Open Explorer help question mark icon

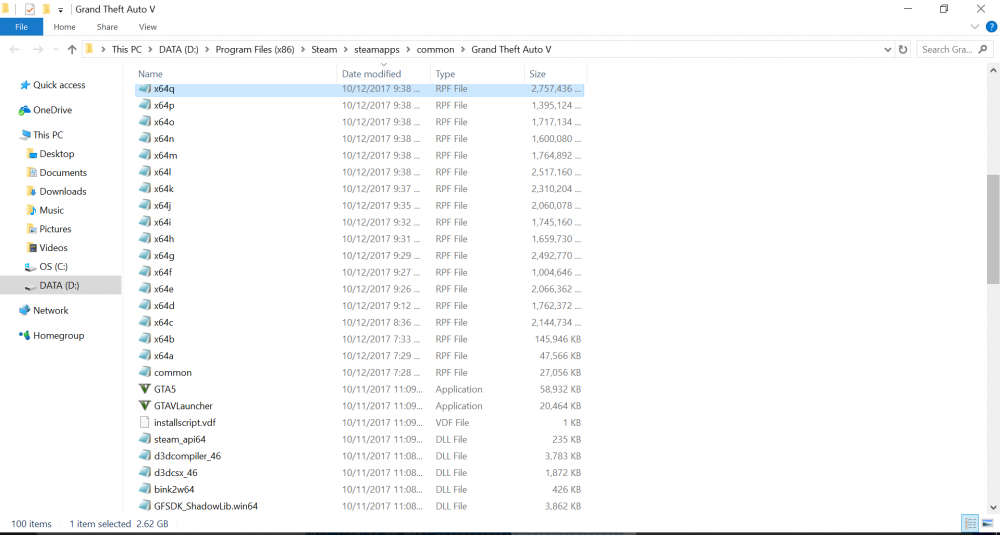pyautogui.click(x=991, y=27)
